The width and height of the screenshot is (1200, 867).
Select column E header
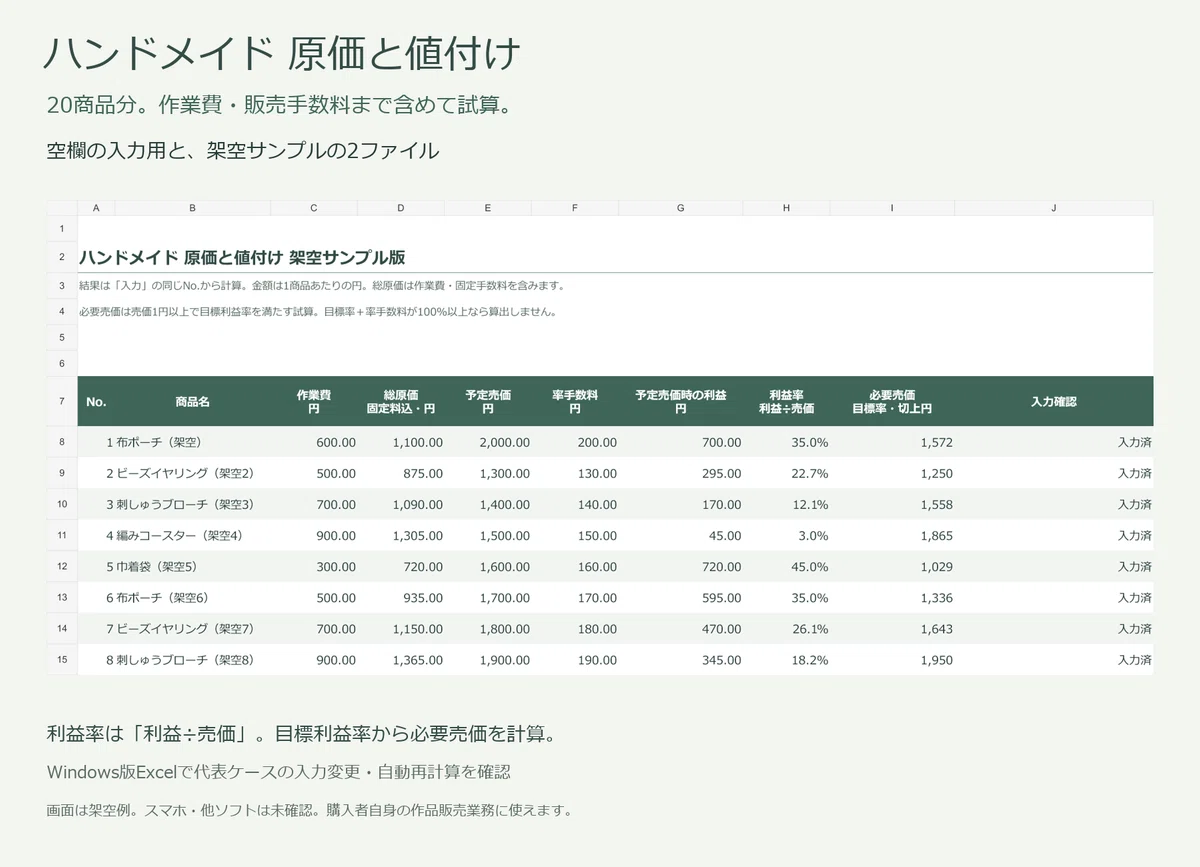tap(487, 208)
